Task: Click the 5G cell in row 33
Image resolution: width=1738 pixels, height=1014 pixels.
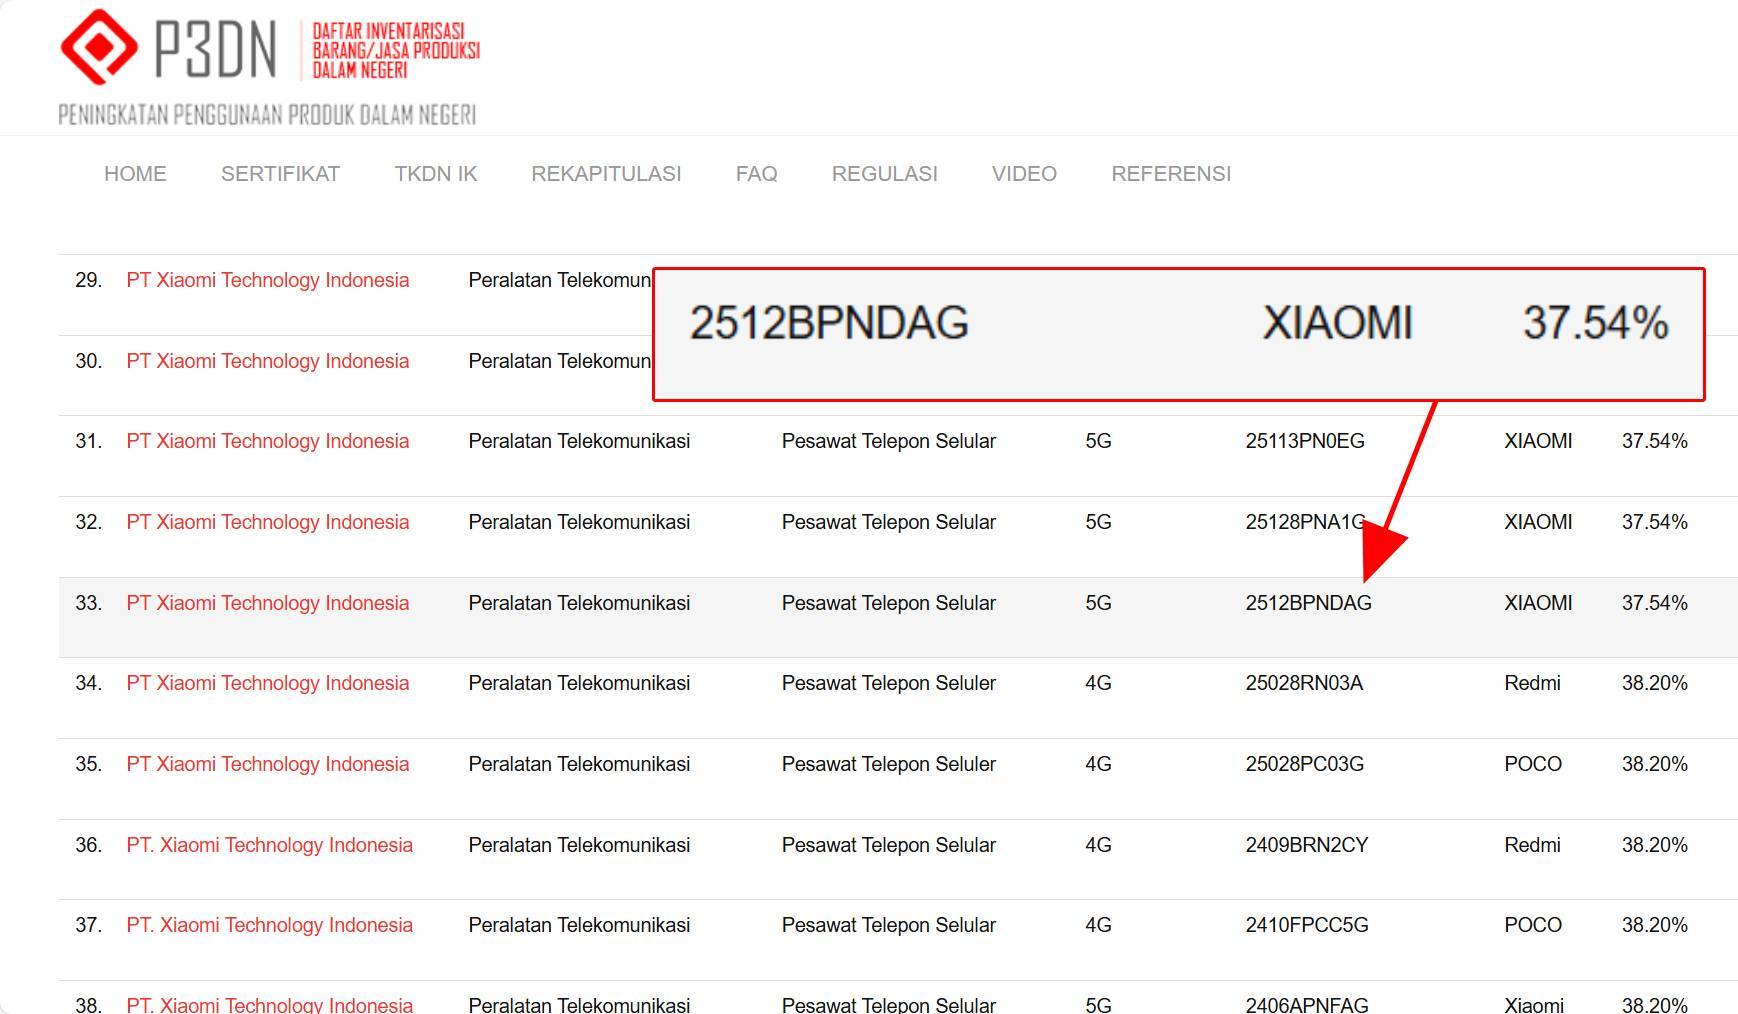Action: (1098, 603)
